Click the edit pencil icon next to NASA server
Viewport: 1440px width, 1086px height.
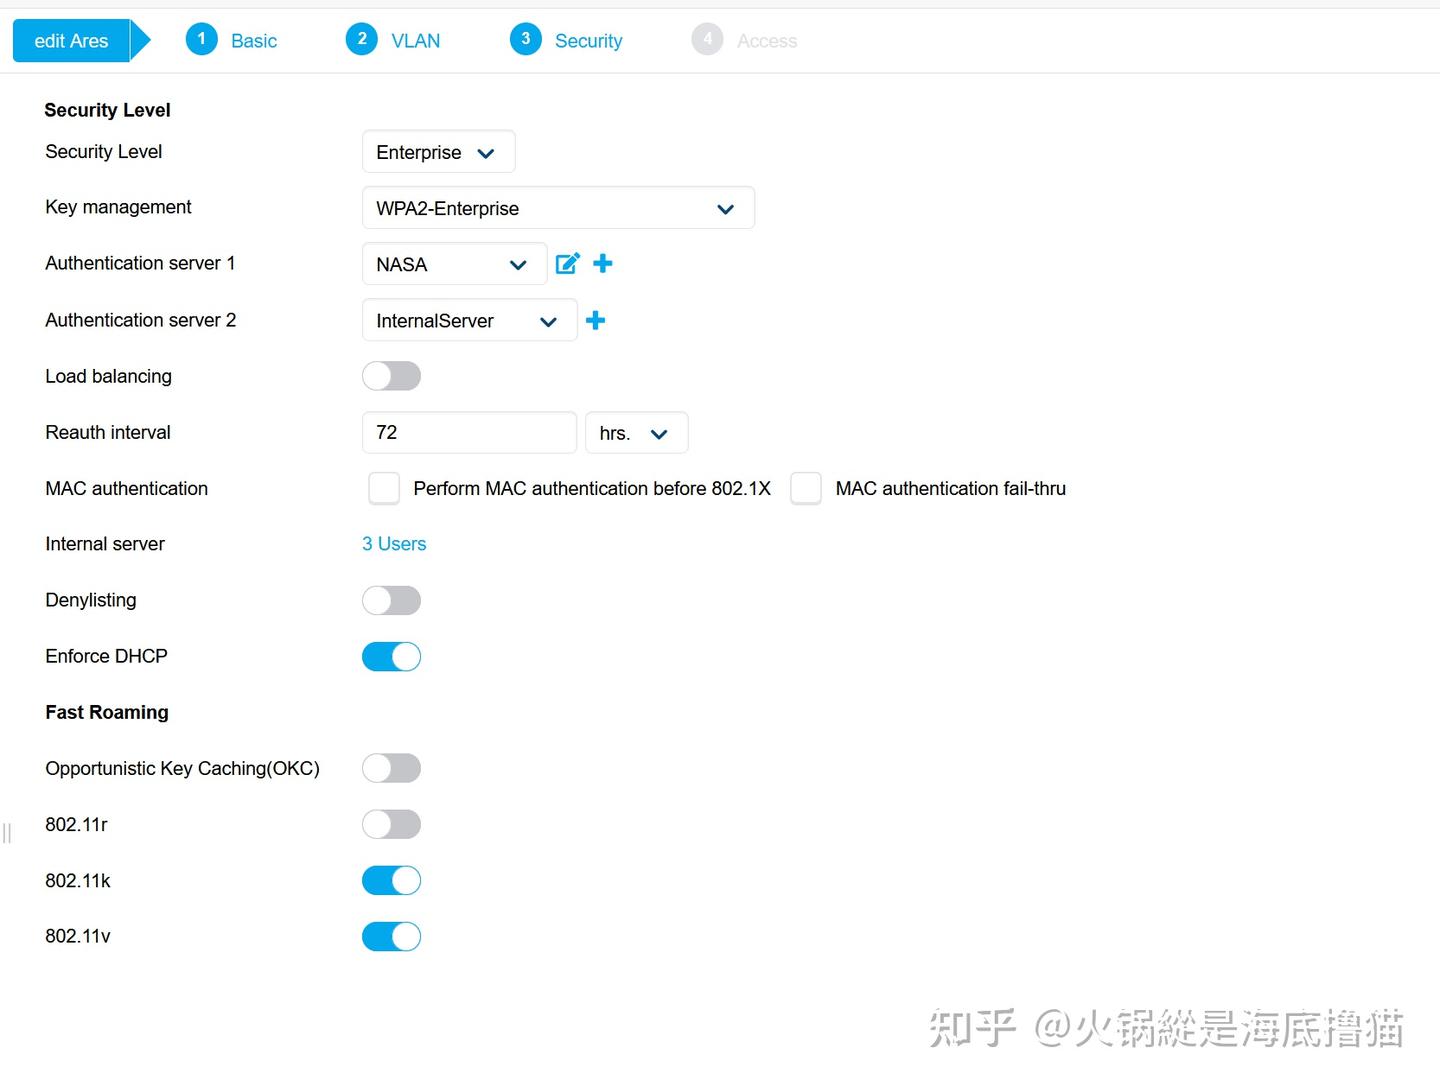pos(567,263)
